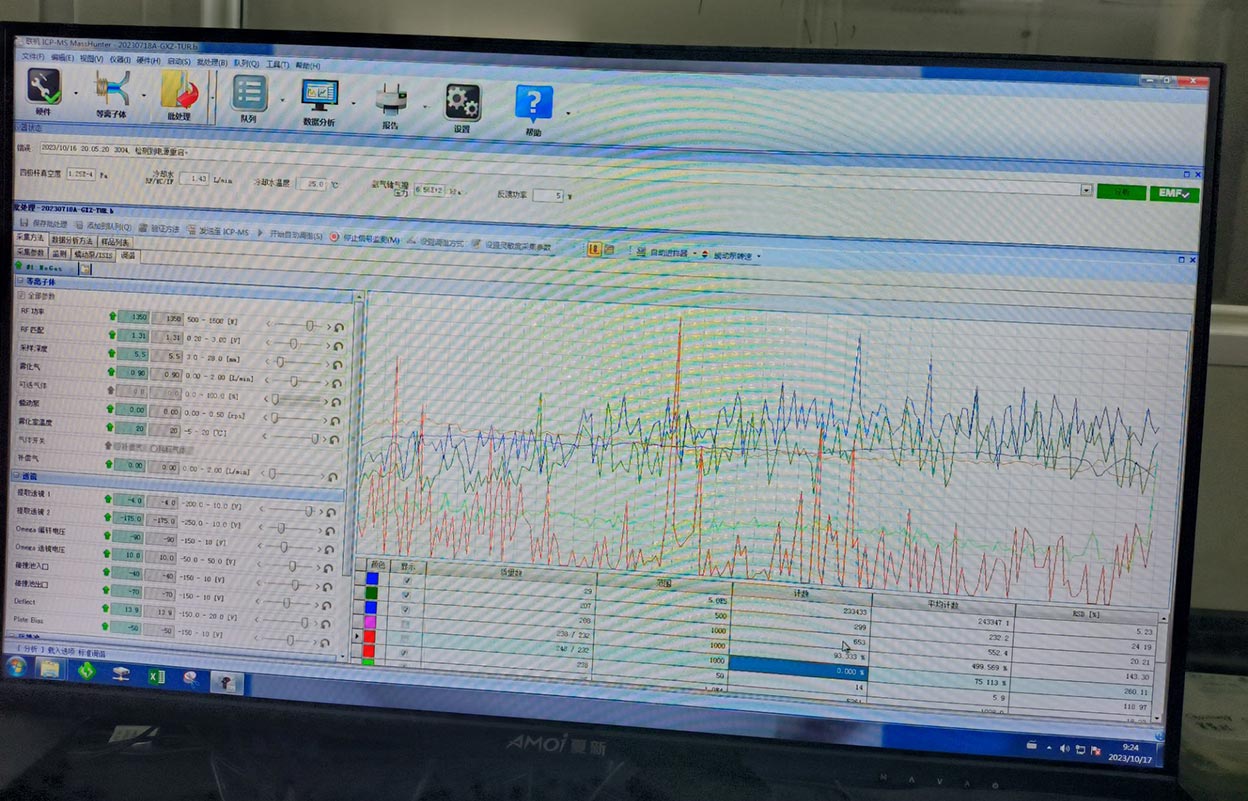Image resolution: width=1248 pixels, height=801 pixels.
Task: Click 发送至 ICP-MS toolbar item
Action: pyautogui.click(x=217, y=231)
